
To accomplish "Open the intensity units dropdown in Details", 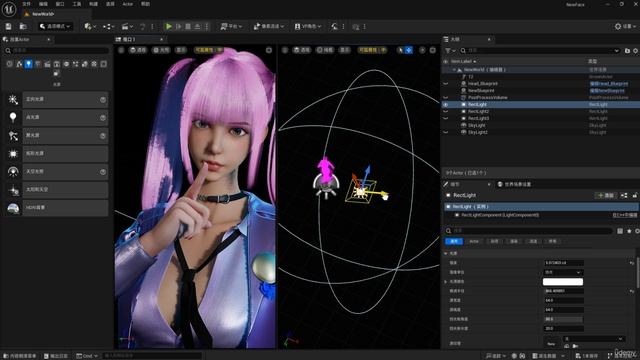I will pos(563,272).
